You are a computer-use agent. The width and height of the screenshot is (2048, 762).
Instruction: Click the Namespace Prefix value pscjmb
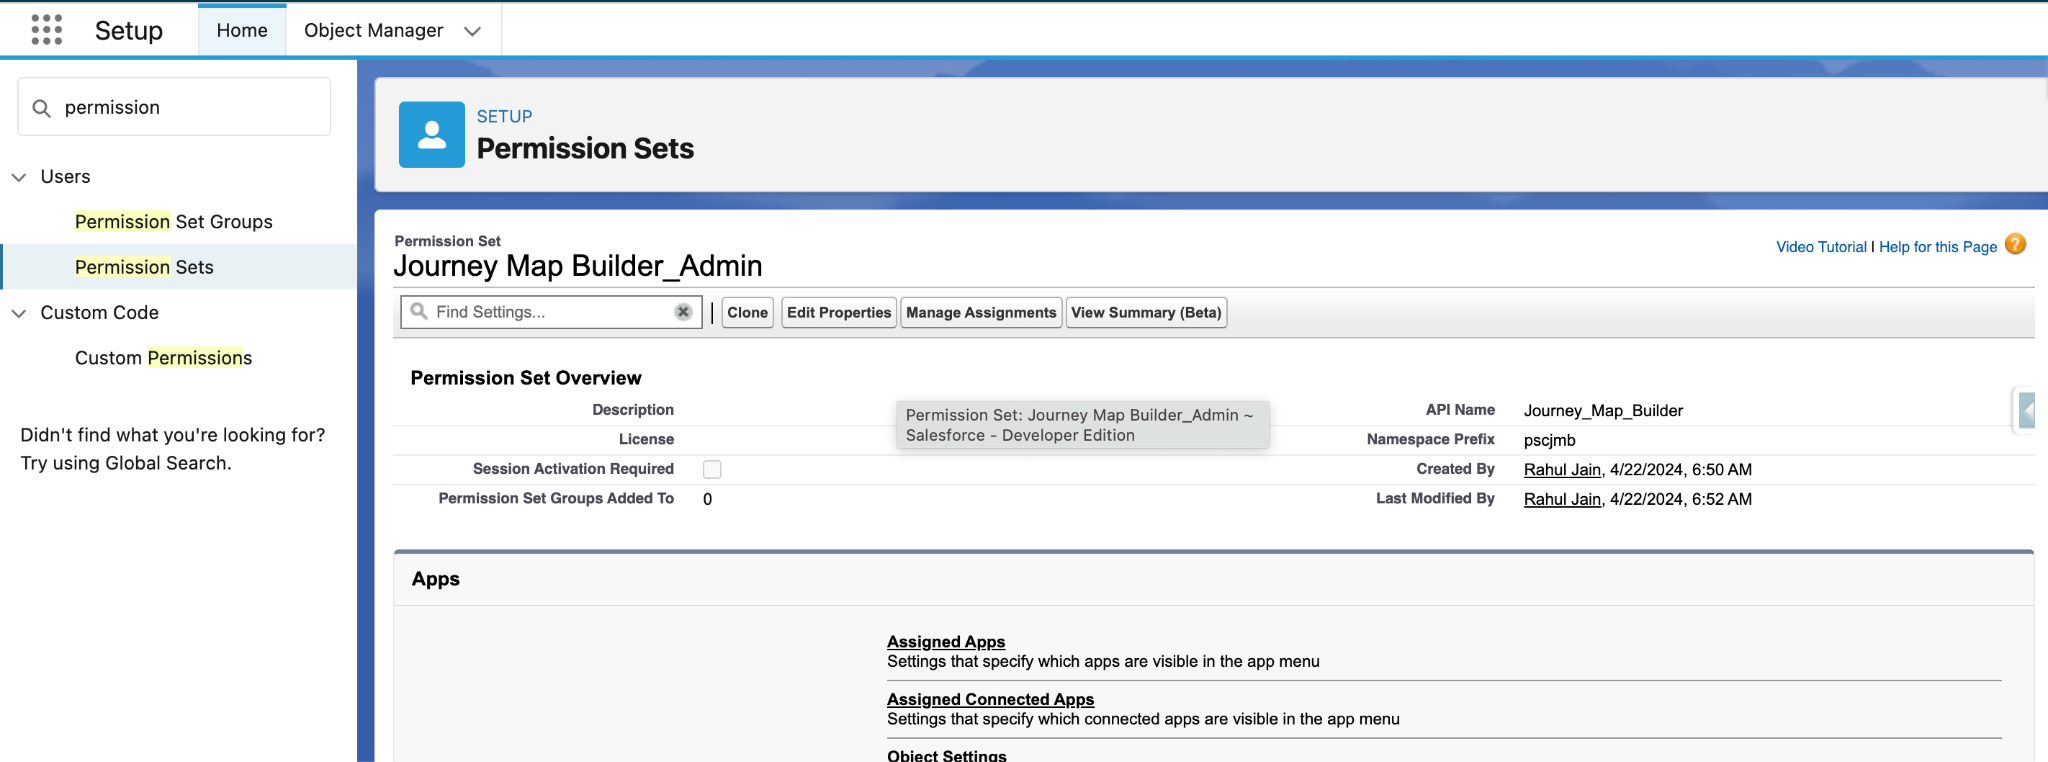1549,440
